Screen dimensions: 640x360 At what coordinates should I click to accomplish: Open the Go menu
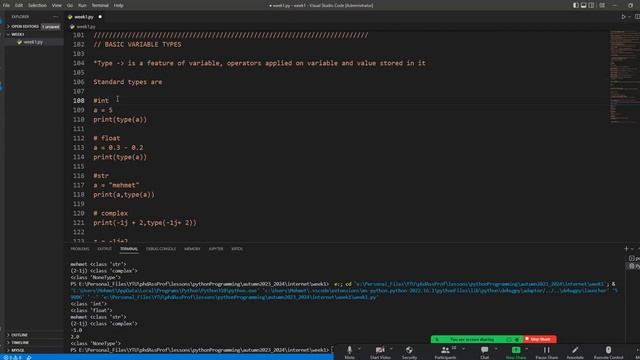point(70,5)
